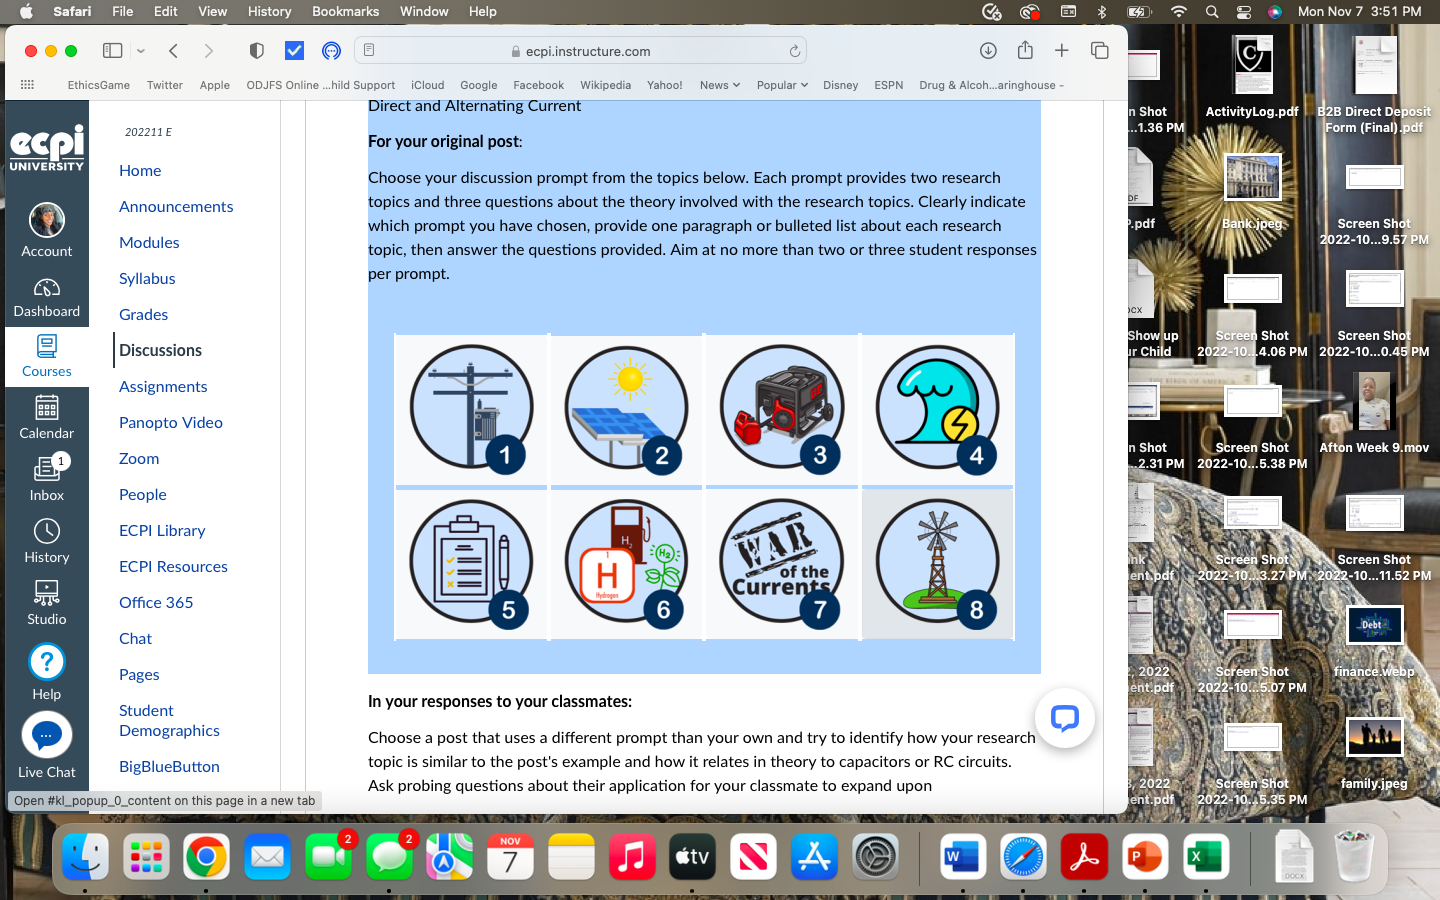Open Studio in the Canvas sidebar
The image size is (1440, 900).
(x=46, y=603)
